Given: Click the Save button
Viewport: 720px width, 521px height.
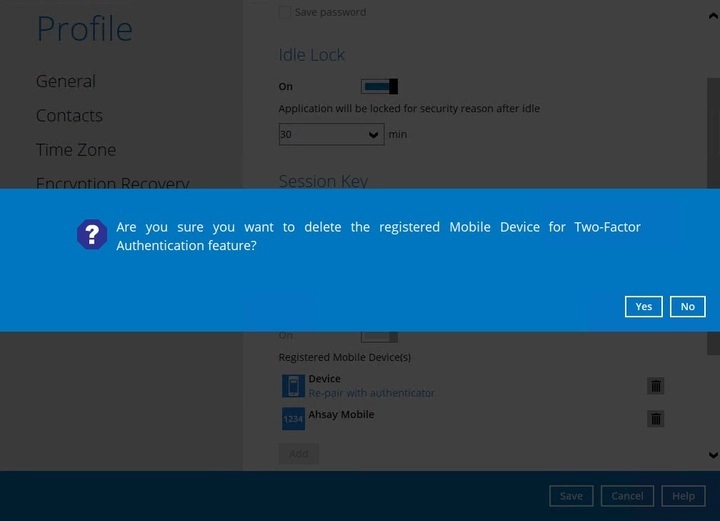Looking at the screenshot, I should pos(571,496).
